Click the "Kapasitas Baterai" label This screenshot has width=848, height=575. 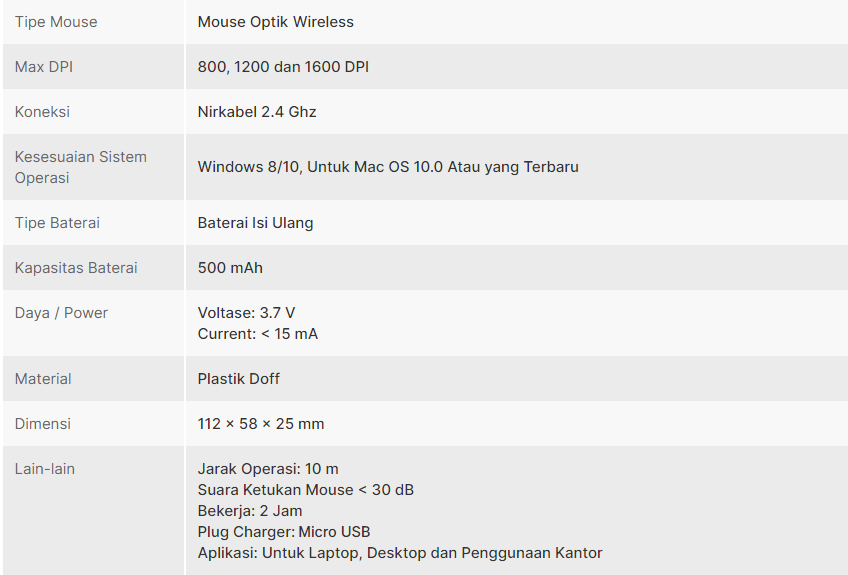(76, 268)
